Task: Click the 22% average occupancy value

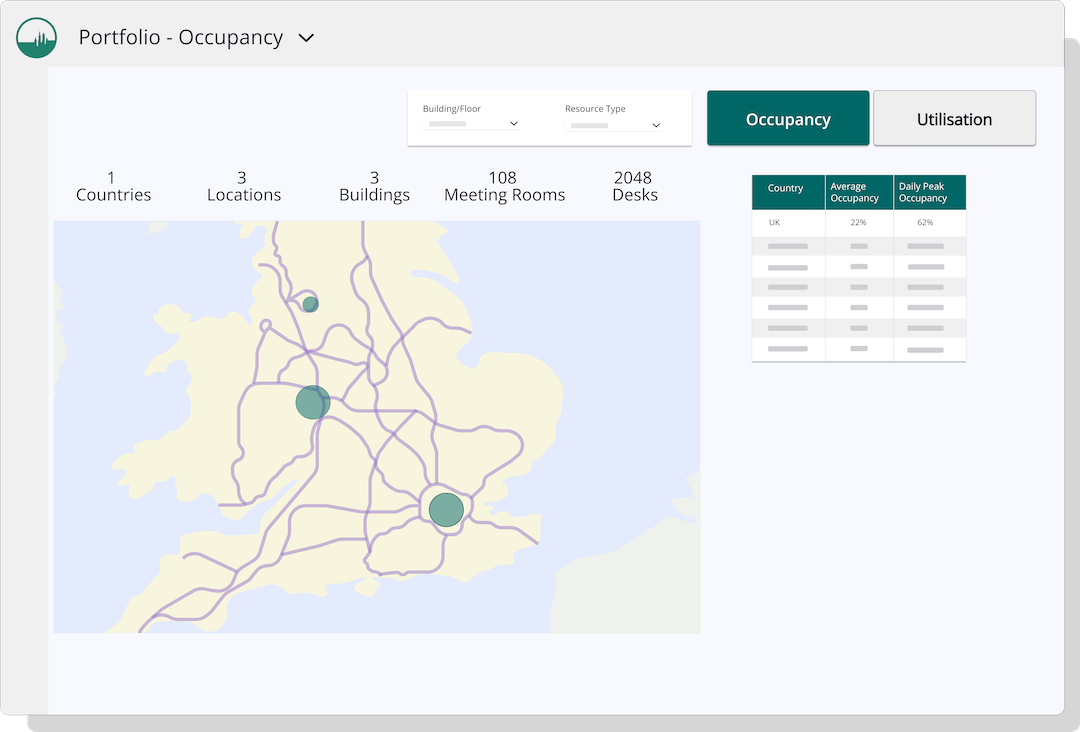Action: click(x=858, y=223)
